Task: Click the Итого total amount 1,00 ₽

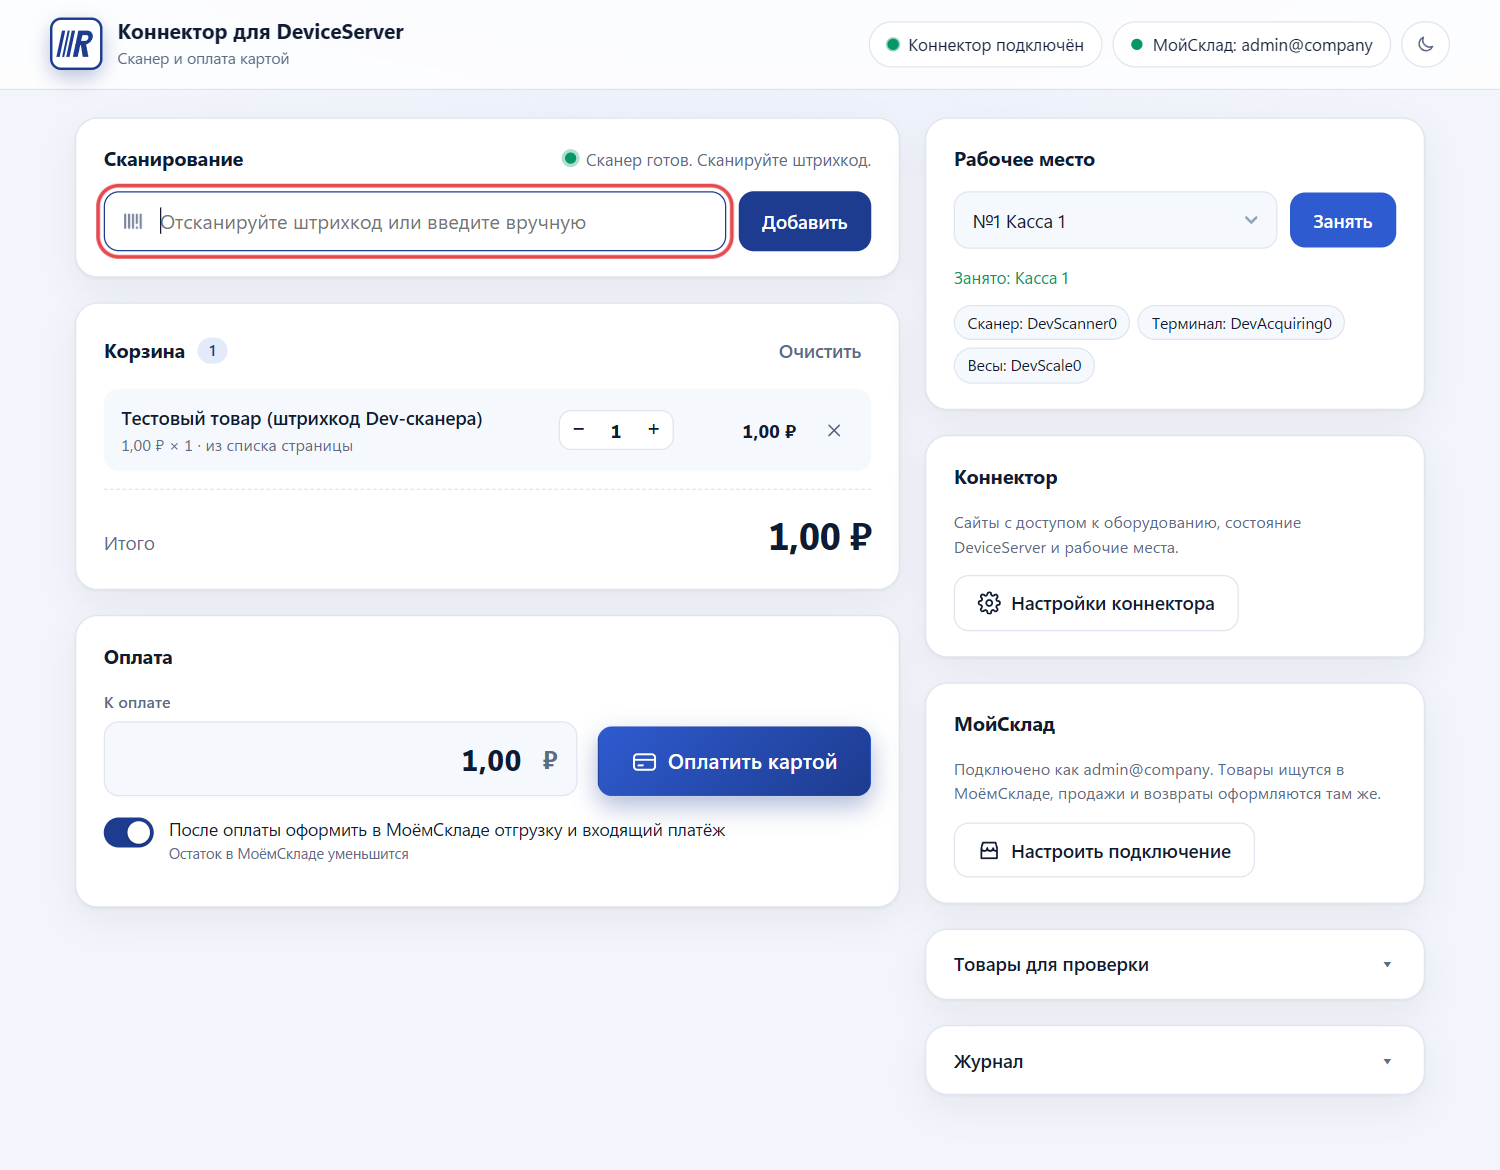Action: click(820, 538)
